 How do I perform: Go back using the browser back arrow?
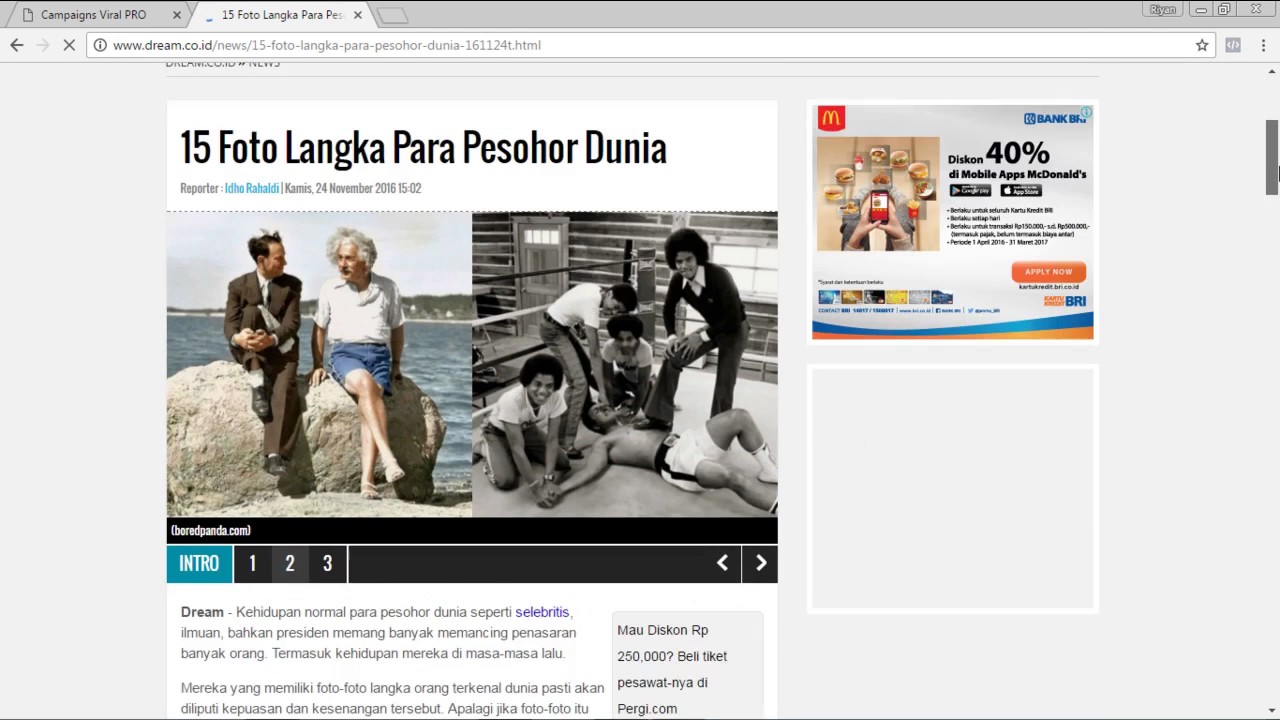click(17, 45)
